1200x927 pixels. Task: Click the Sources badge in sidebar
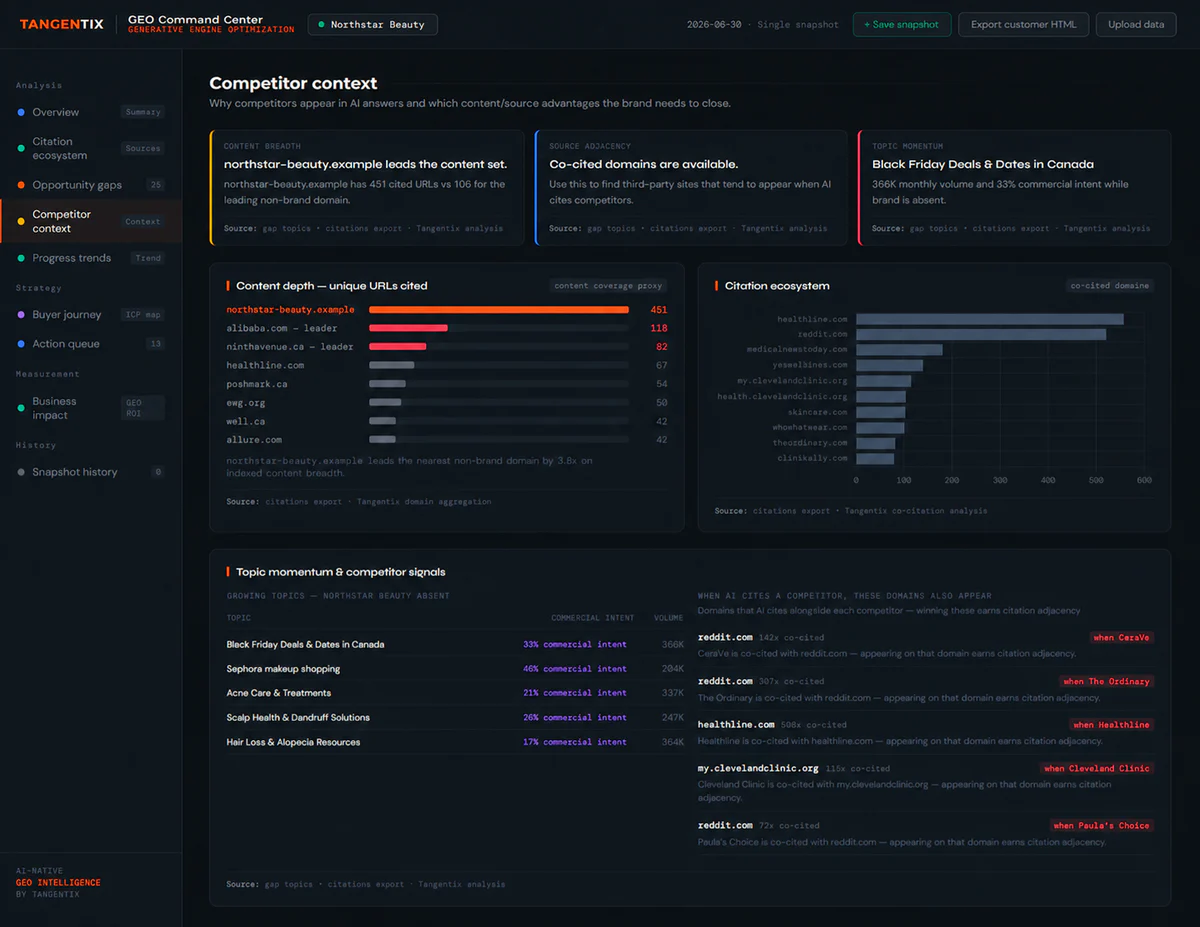143,148
